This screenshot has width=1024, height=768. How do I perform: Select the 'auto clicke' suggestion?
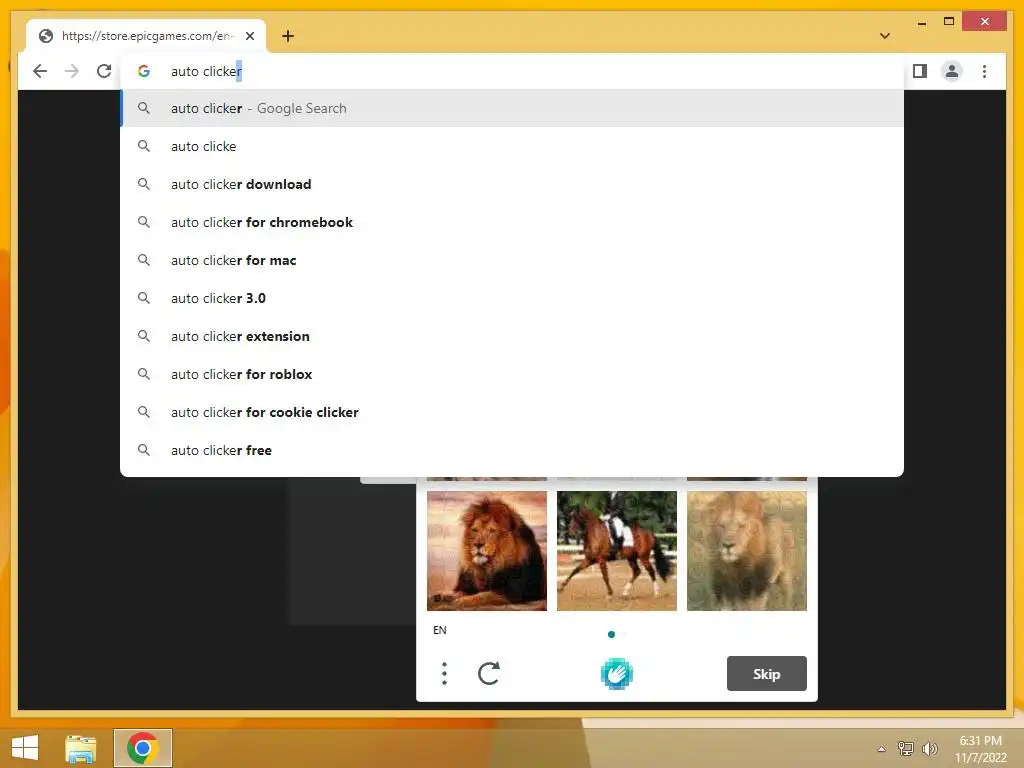512,146
